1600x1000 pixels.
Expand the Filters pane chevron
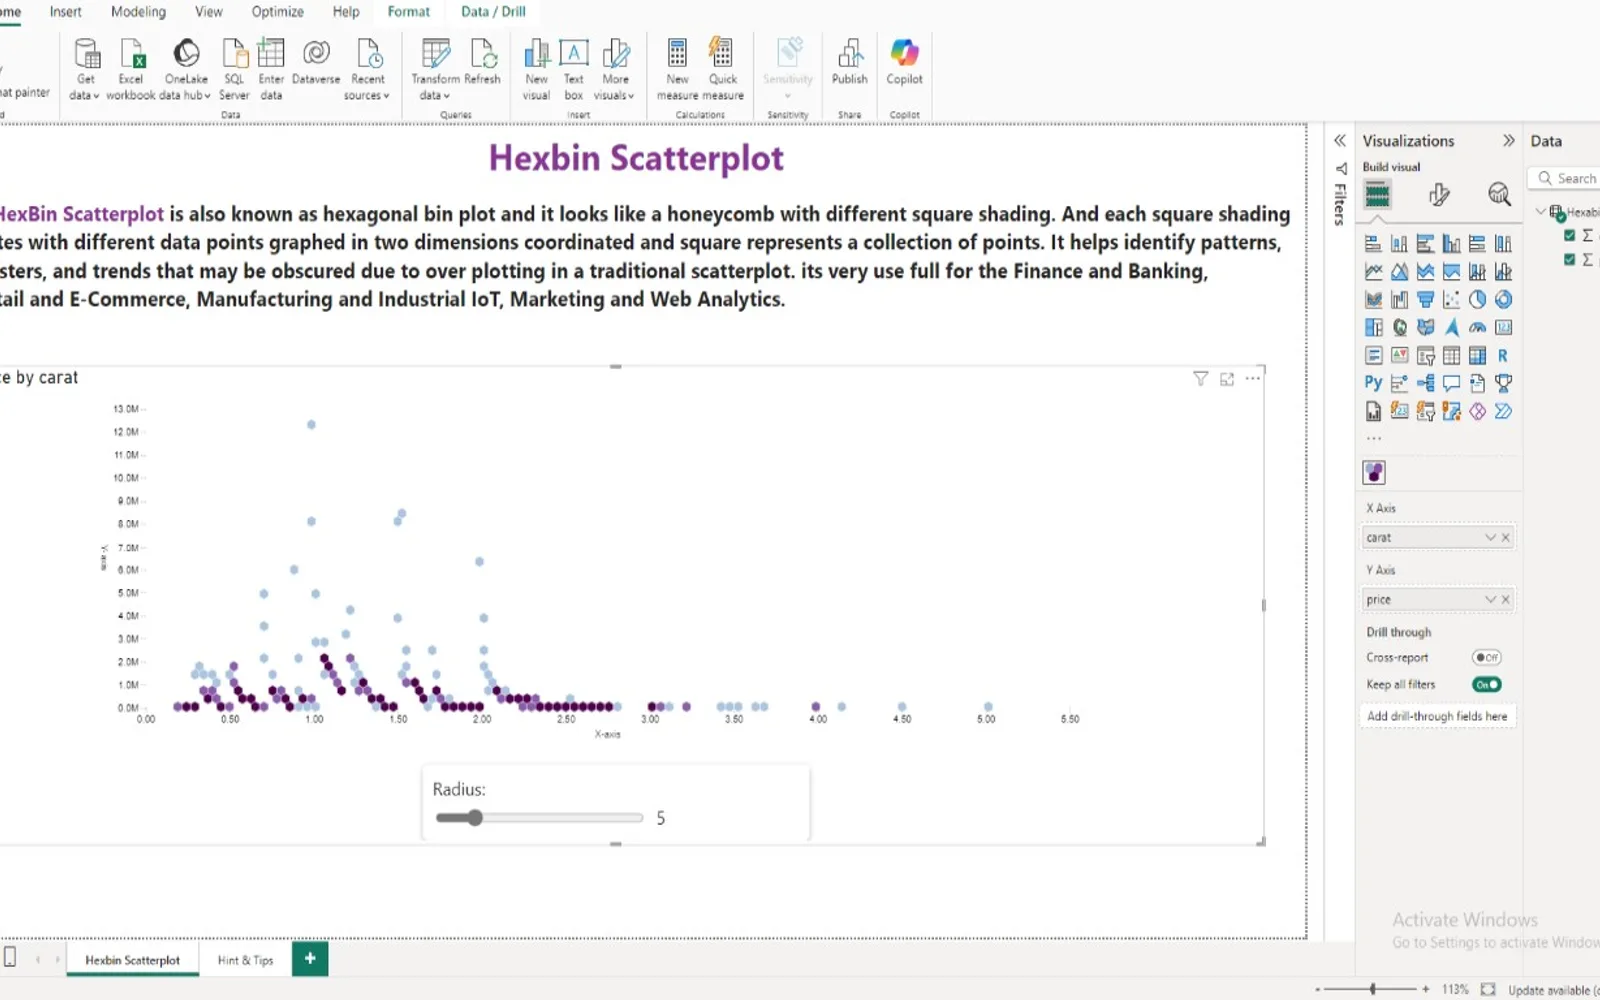click(x=1340, y=141)
